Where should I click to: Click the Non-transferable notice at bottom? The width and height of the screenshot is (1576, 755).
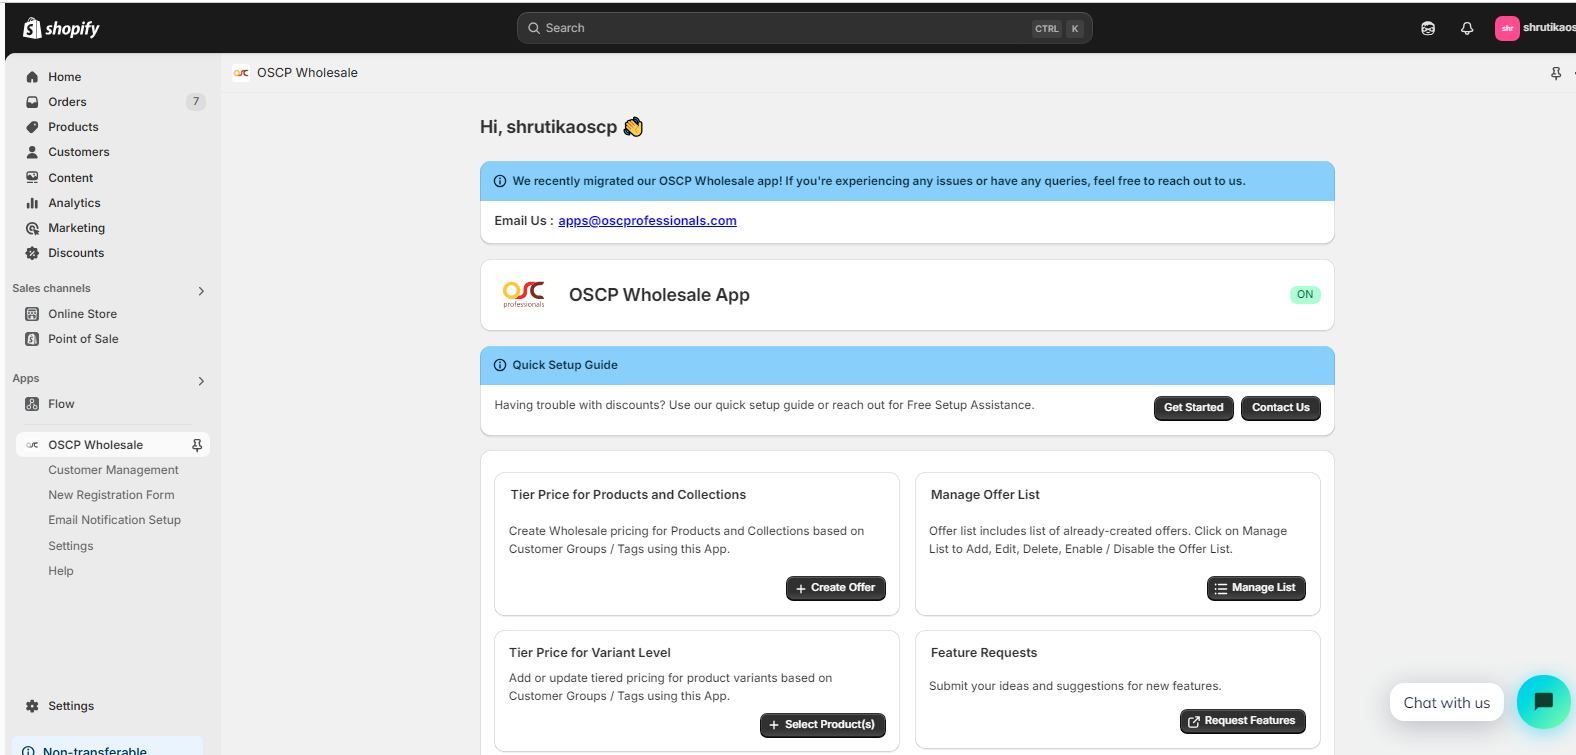(108, 748)
